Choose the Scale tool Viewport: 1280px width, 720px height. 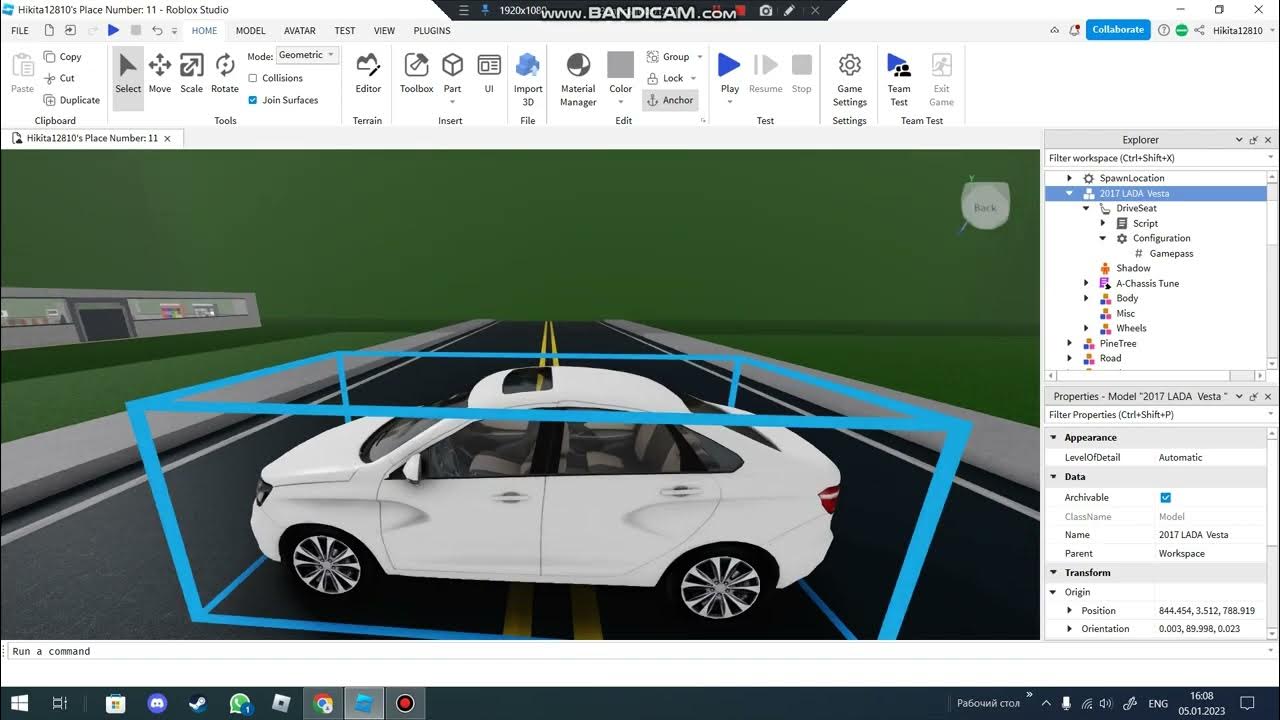[x=191, y=73]
